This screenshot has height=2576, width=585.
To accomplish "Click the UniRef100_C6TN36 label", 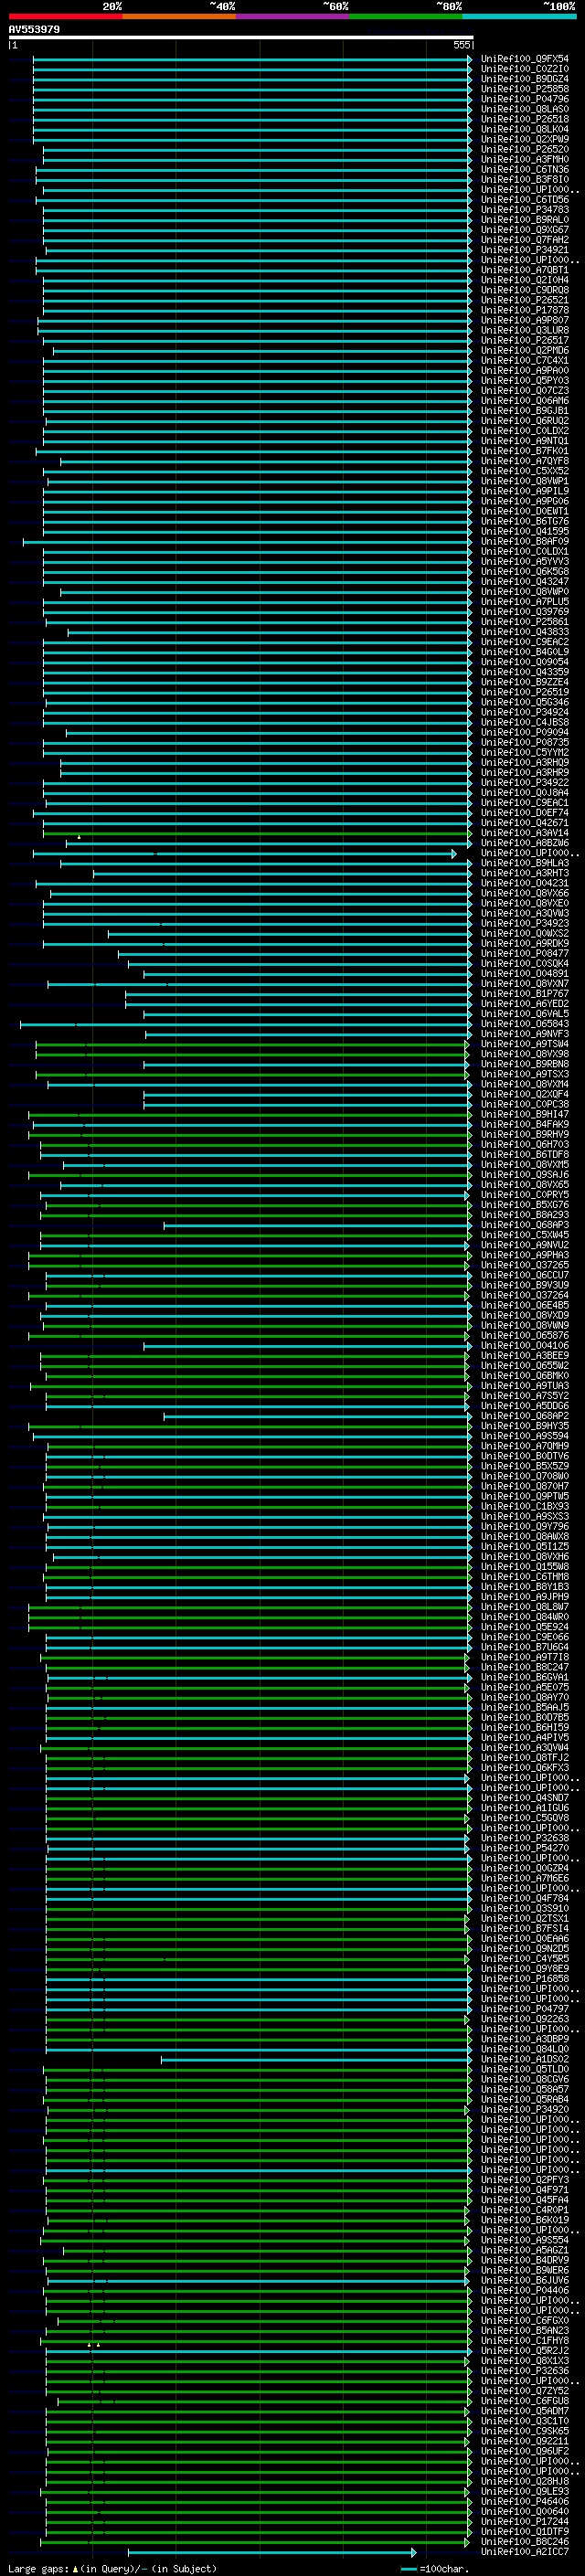I will [x=525, y=169].
